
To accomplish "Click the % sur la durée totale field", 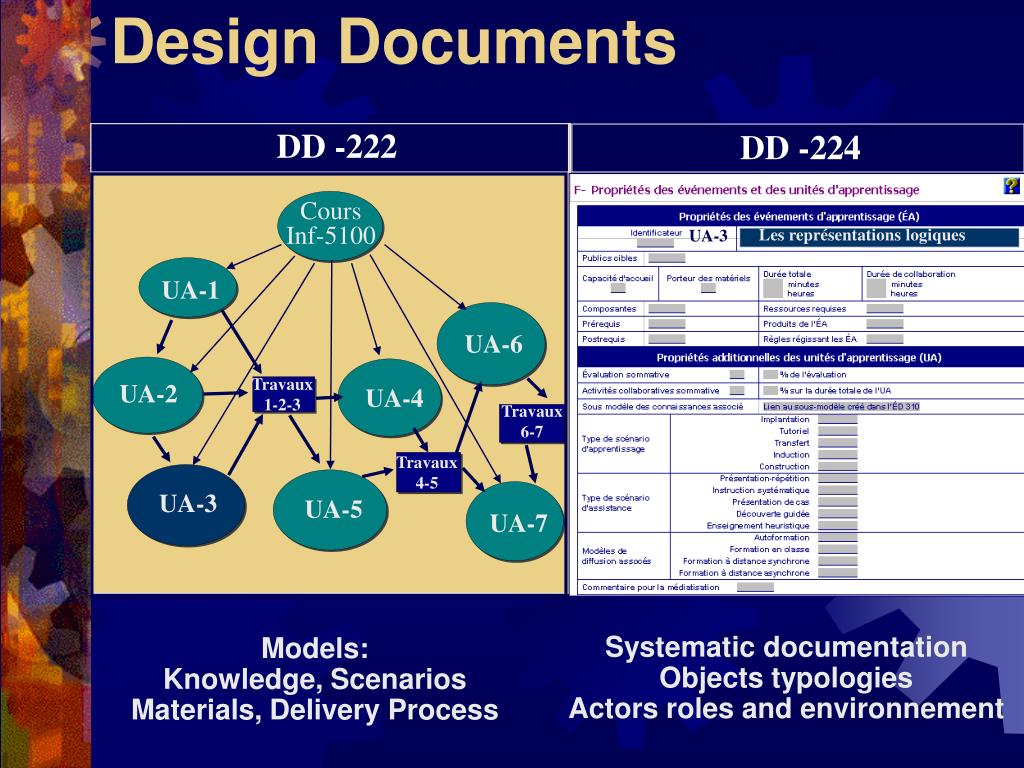I will click(771, 391).
